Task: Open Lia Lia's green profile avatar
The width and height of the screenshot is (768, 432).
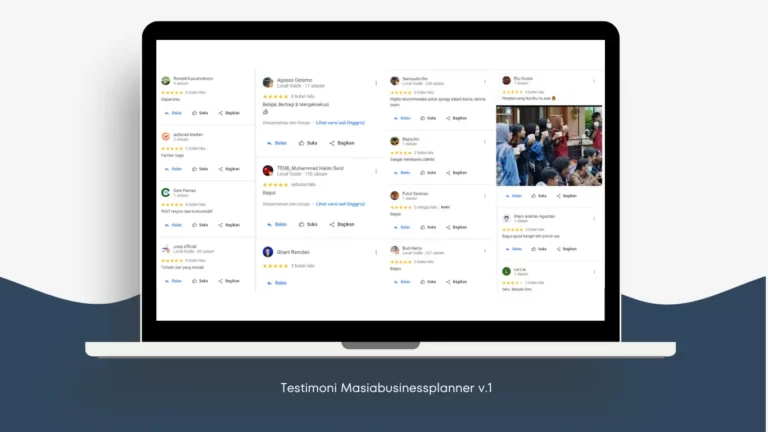Action: click(x=506, y=271)
